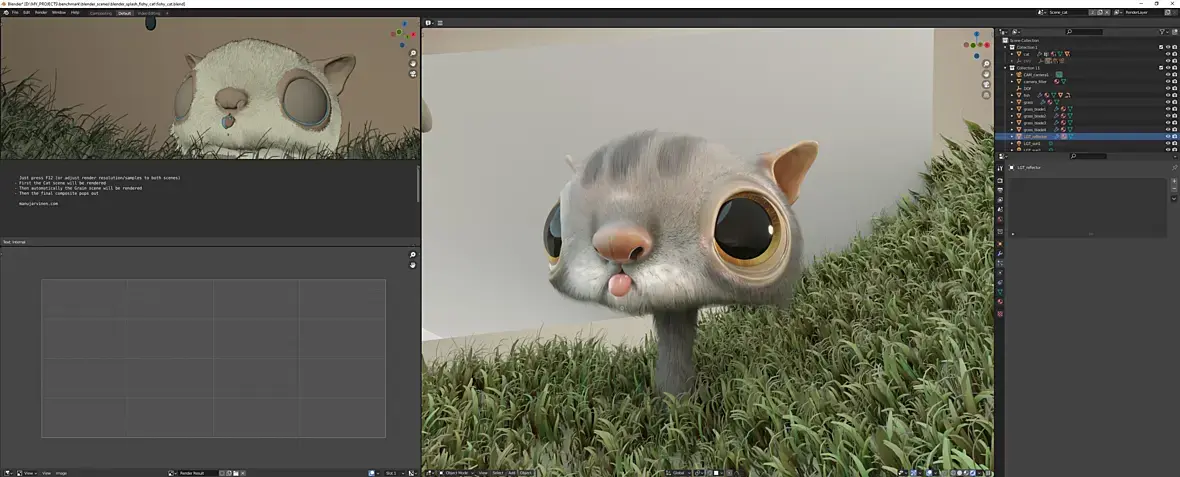The image size is (1180, 477).
Task: Open the World properties tab
Action: point(1000,219)
